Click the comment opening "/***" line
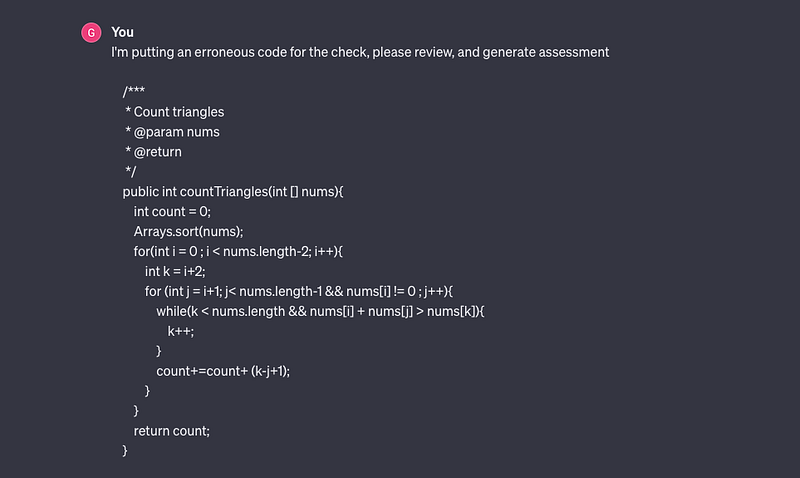This screenshot has height=478, width=800. tap(134, 91)
